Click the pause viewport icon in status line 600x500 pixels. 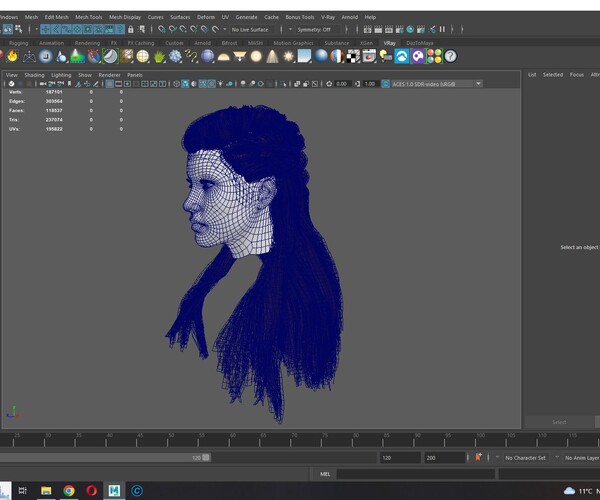pos(442,29)
